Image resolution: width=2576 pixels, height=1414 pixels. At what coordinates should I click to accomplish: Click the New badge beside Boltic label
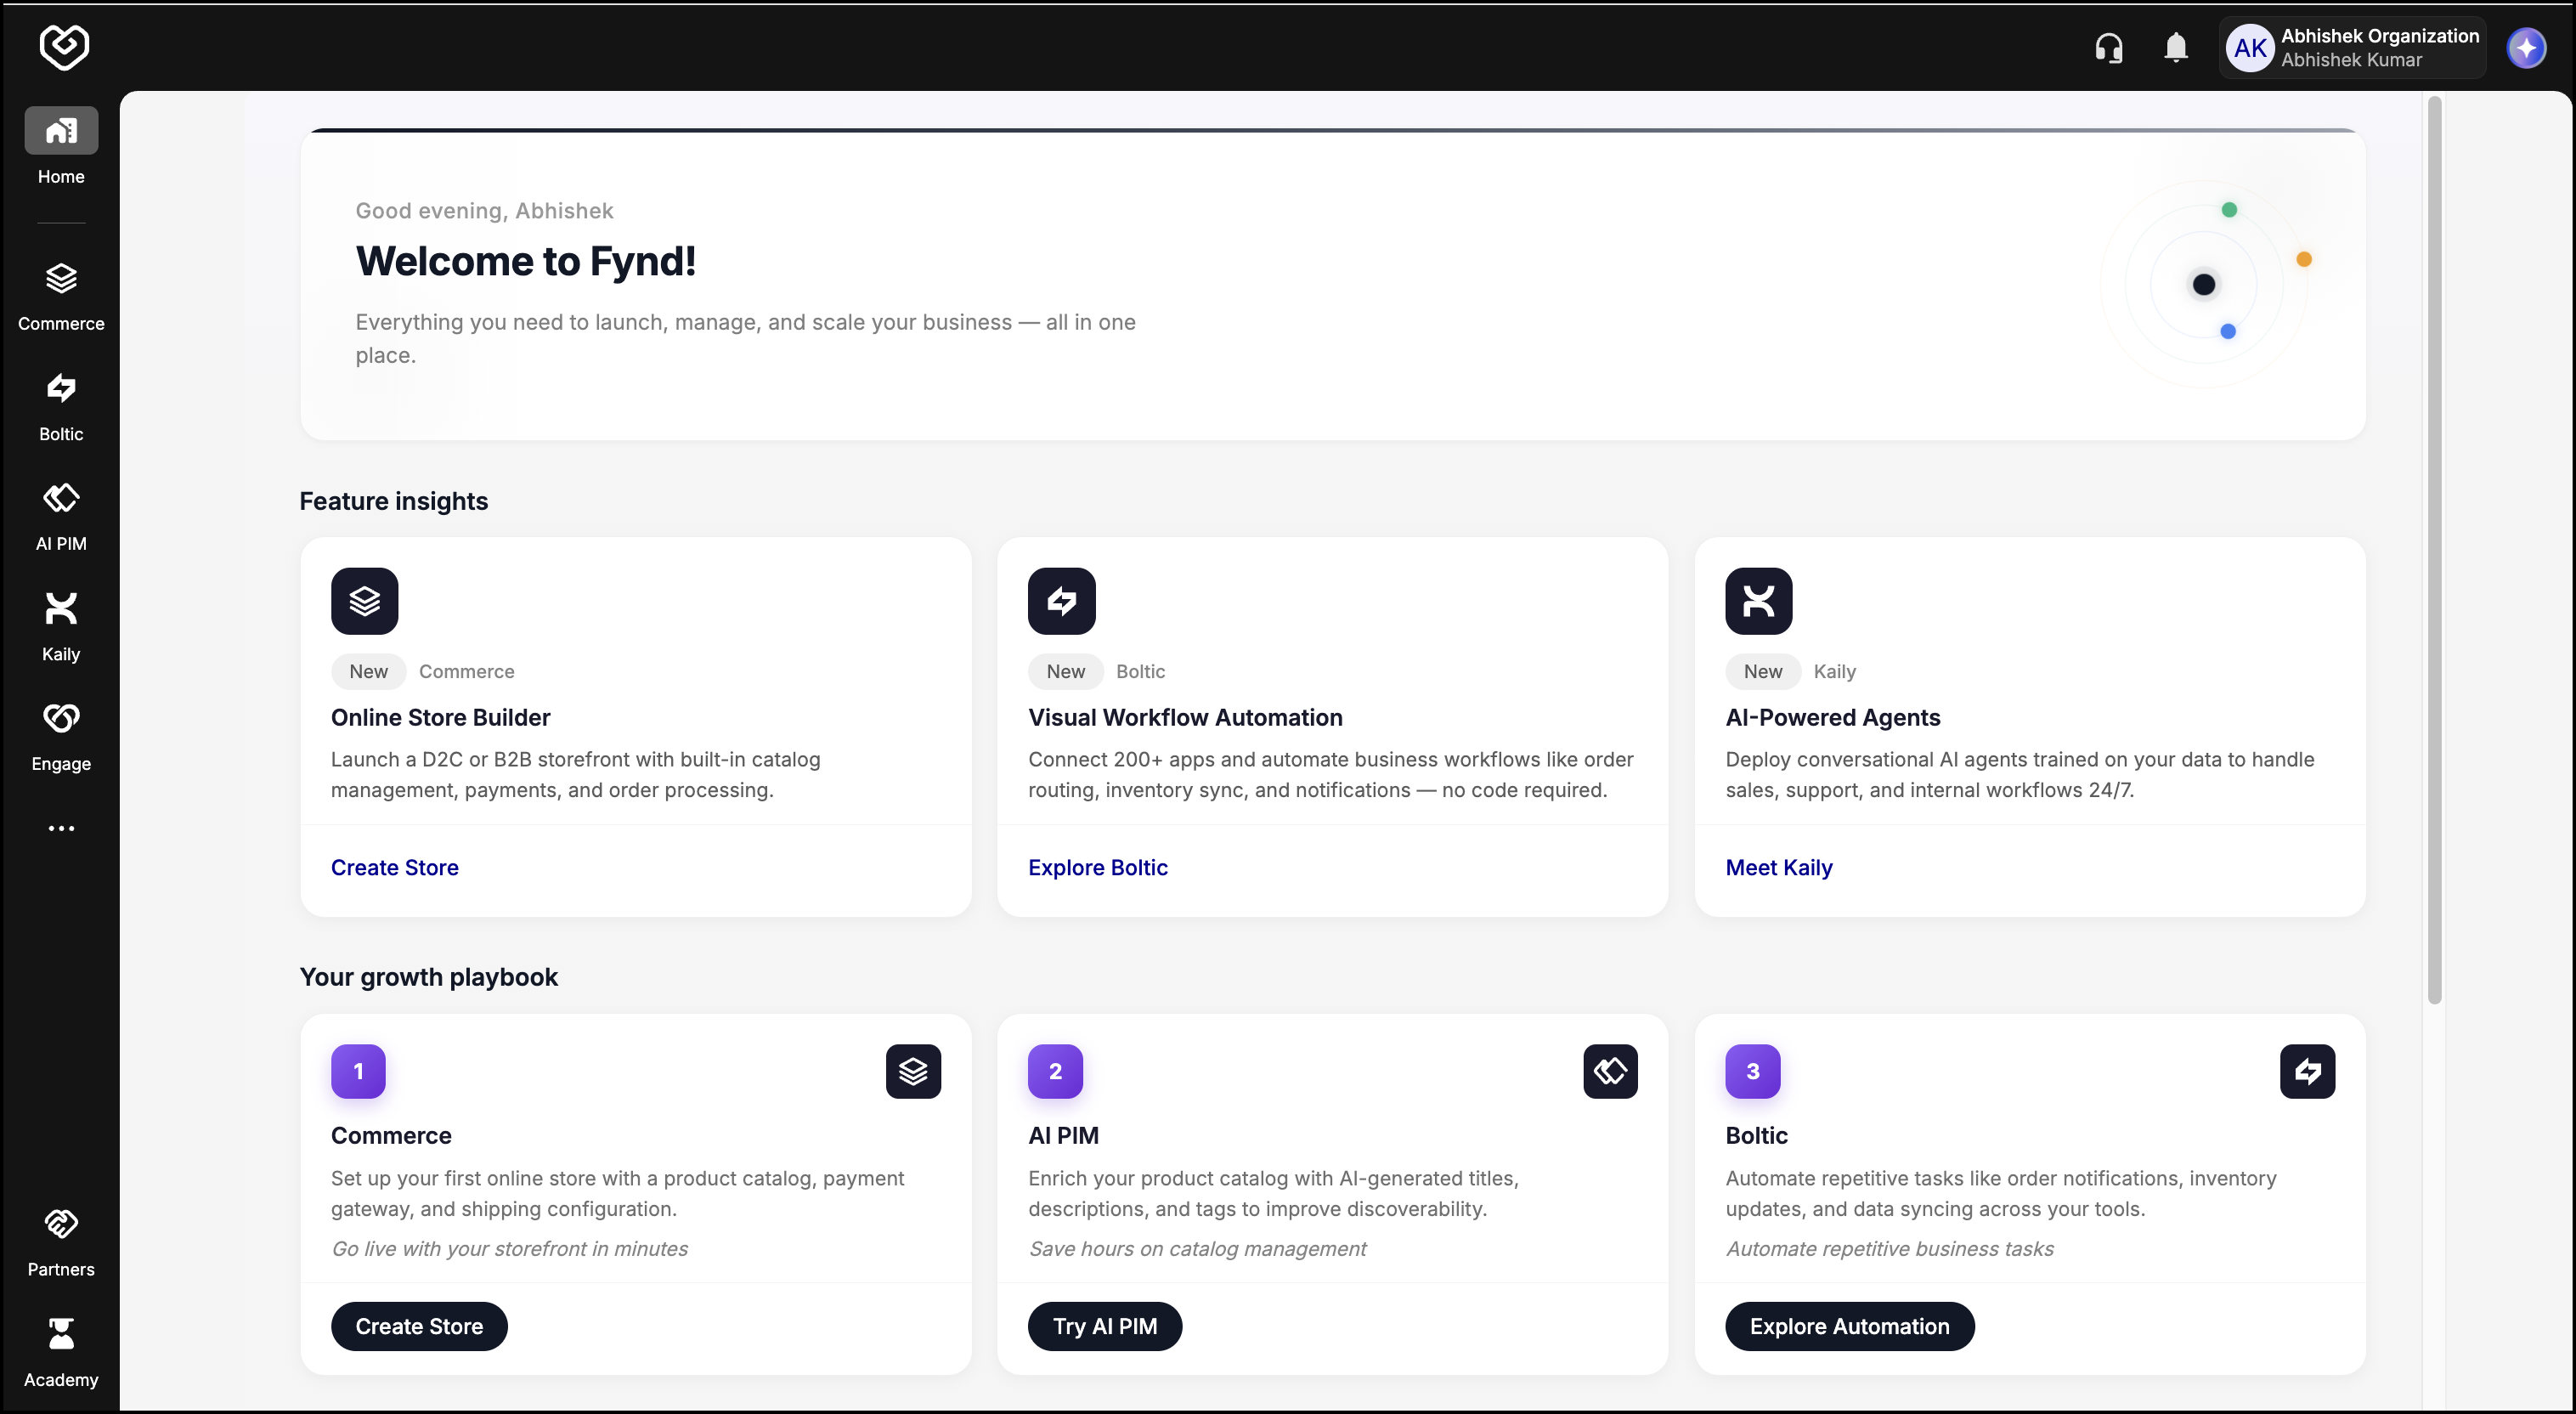click(x=1065, y=672)
